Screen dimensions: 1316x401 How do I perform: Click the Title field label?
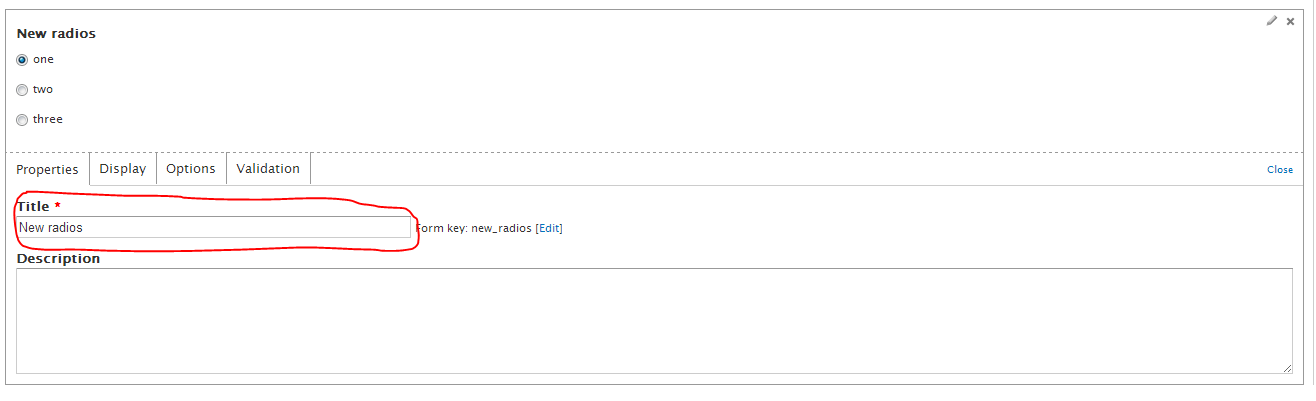point(33,206)
